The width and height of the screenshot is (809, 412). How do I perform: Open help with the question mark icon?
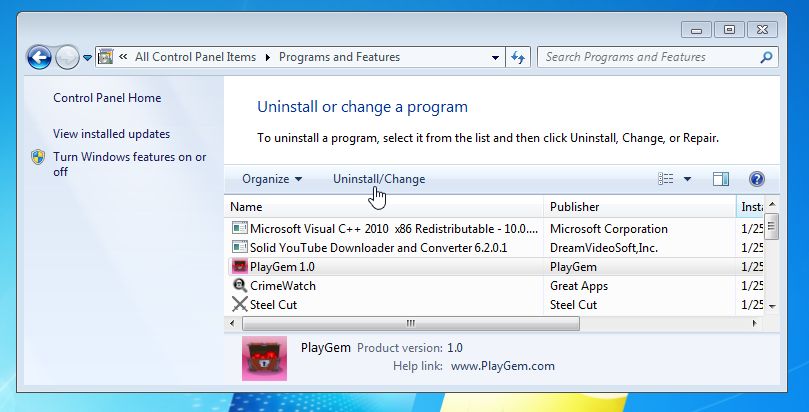pyautogui.click(x=756, y=179)
